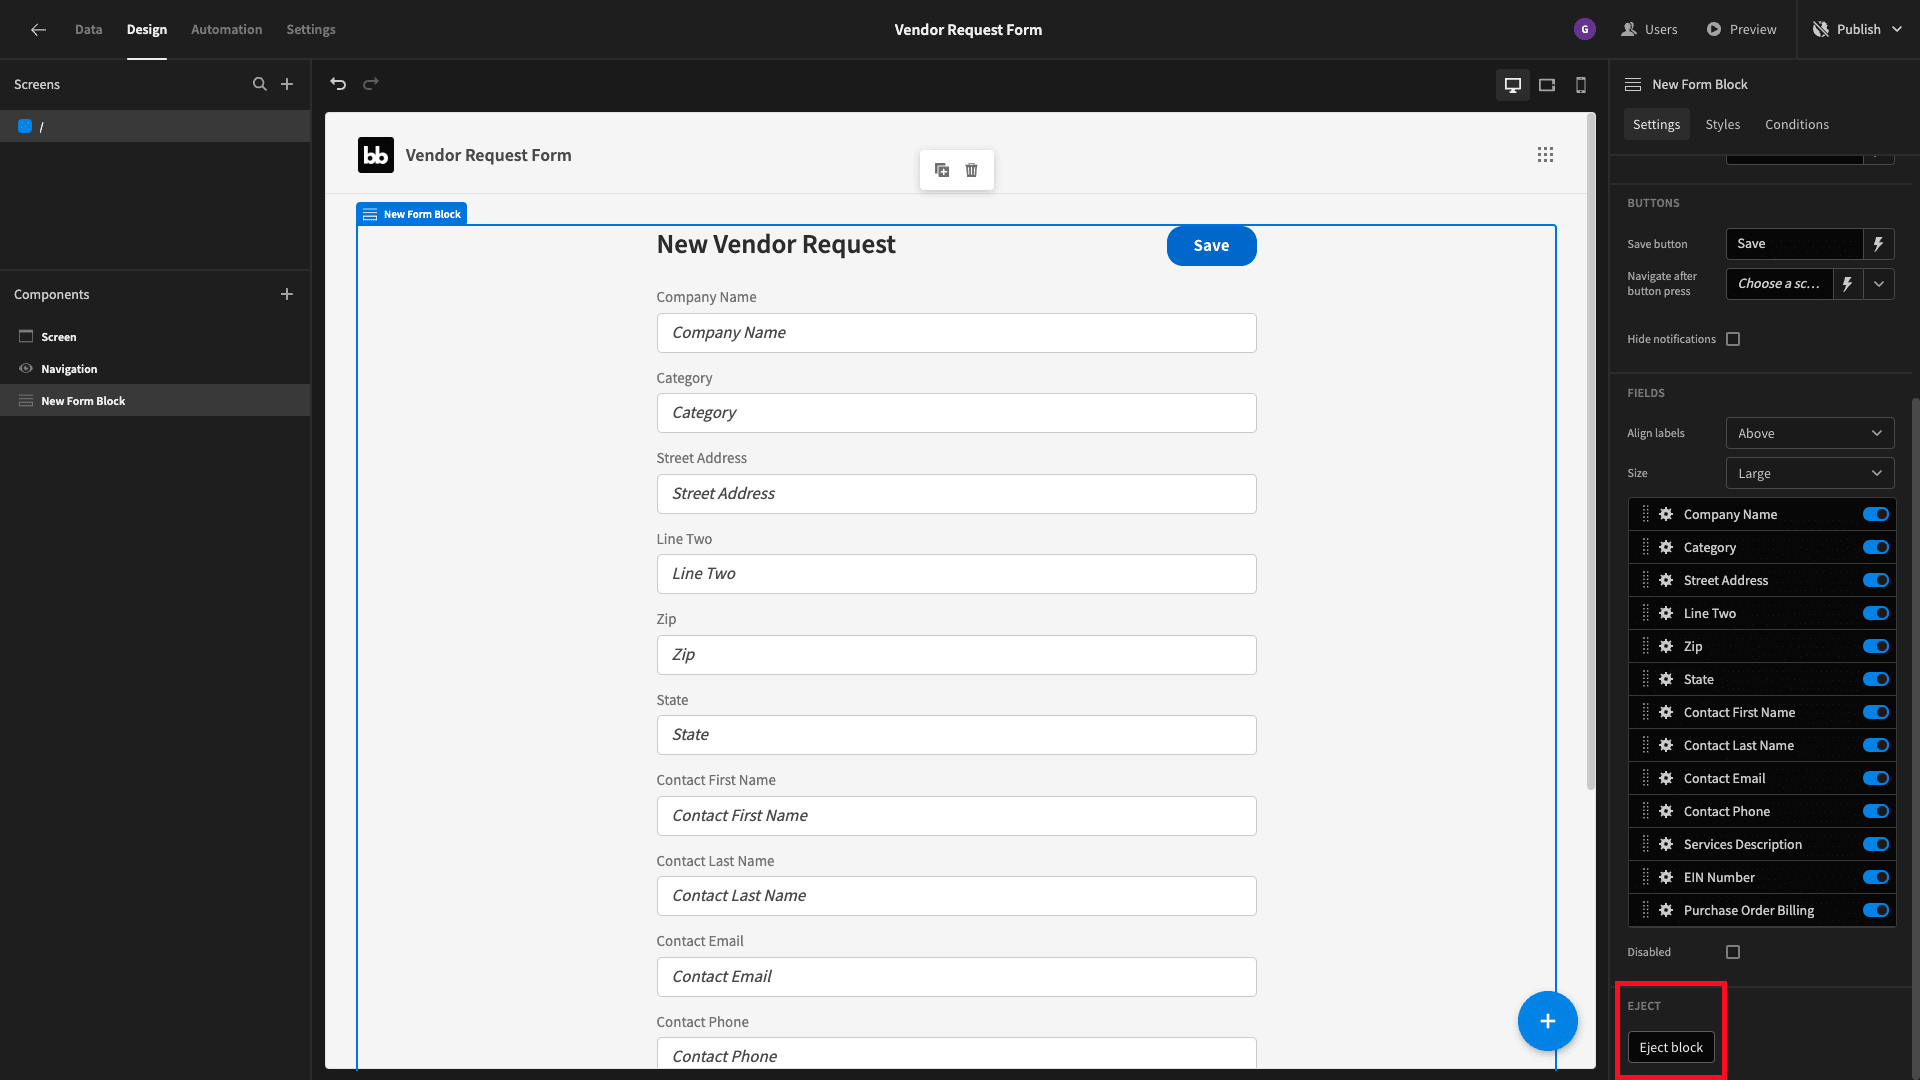Click the Eject block button
The image size is (1920, 1080).
pyautogui.click(x=1671, y=1047)
